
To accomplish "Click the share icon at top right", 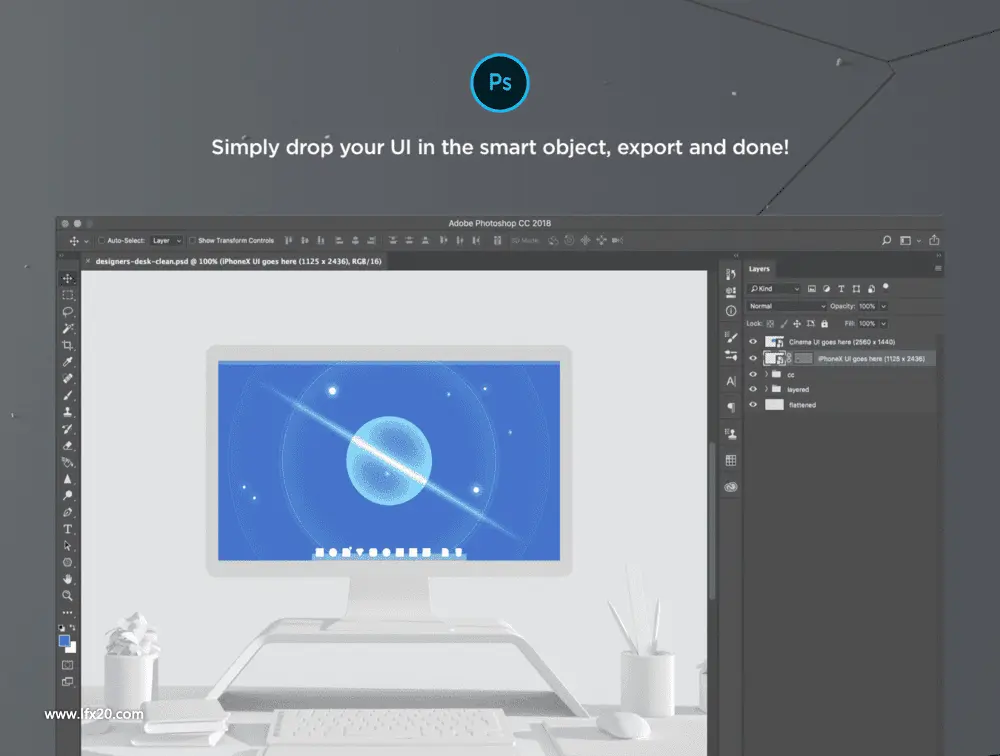I will 934,240.
